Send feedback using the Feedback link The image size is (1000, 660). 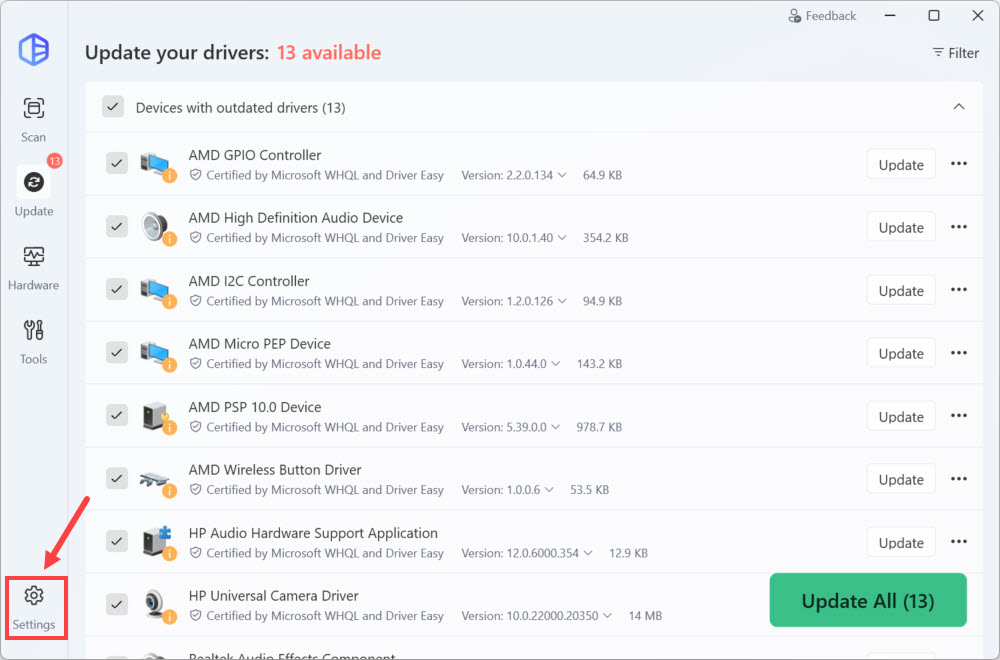tap(822, 16)
